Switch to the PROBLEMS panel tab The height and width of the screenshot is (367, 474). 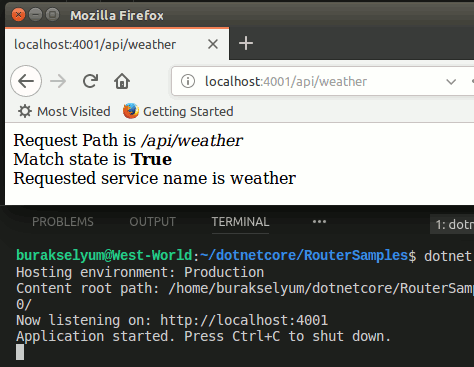pos(63,222)
